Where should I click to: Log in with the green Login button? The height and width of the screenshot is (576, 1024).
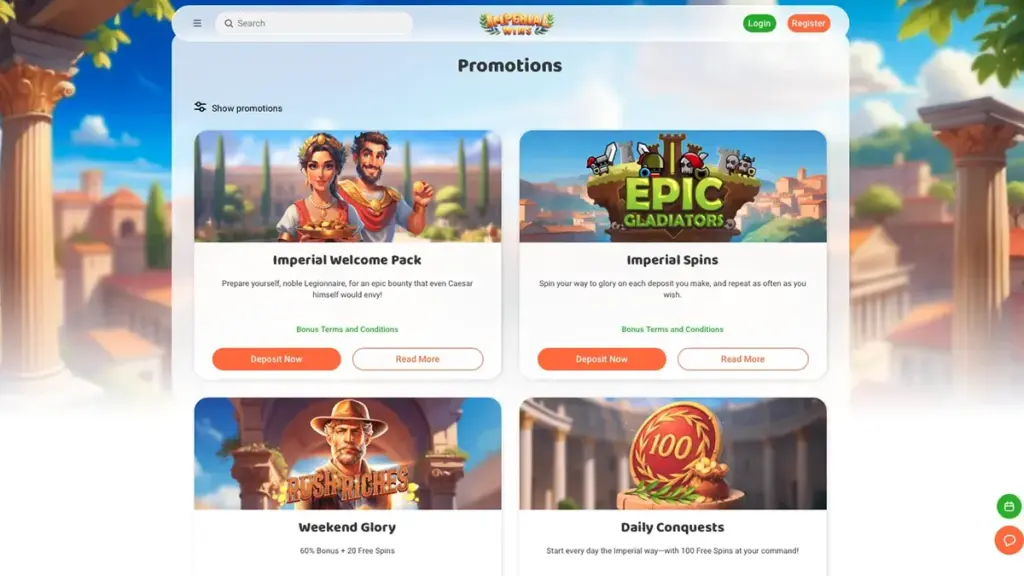[x=759, y=24]
